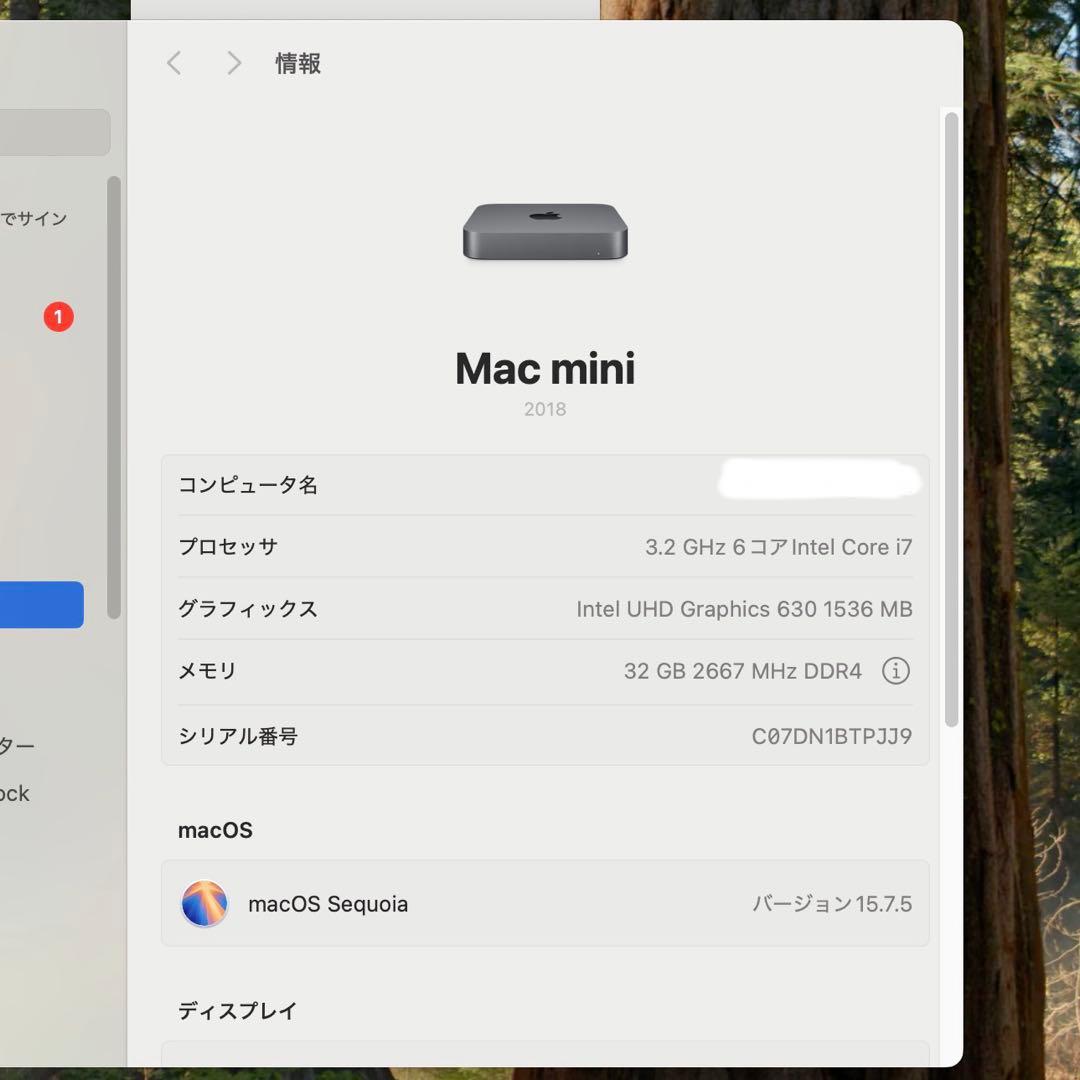Click the macOS Sequoia row label
Screen dimensions: 1080x1080
(328, 904)
